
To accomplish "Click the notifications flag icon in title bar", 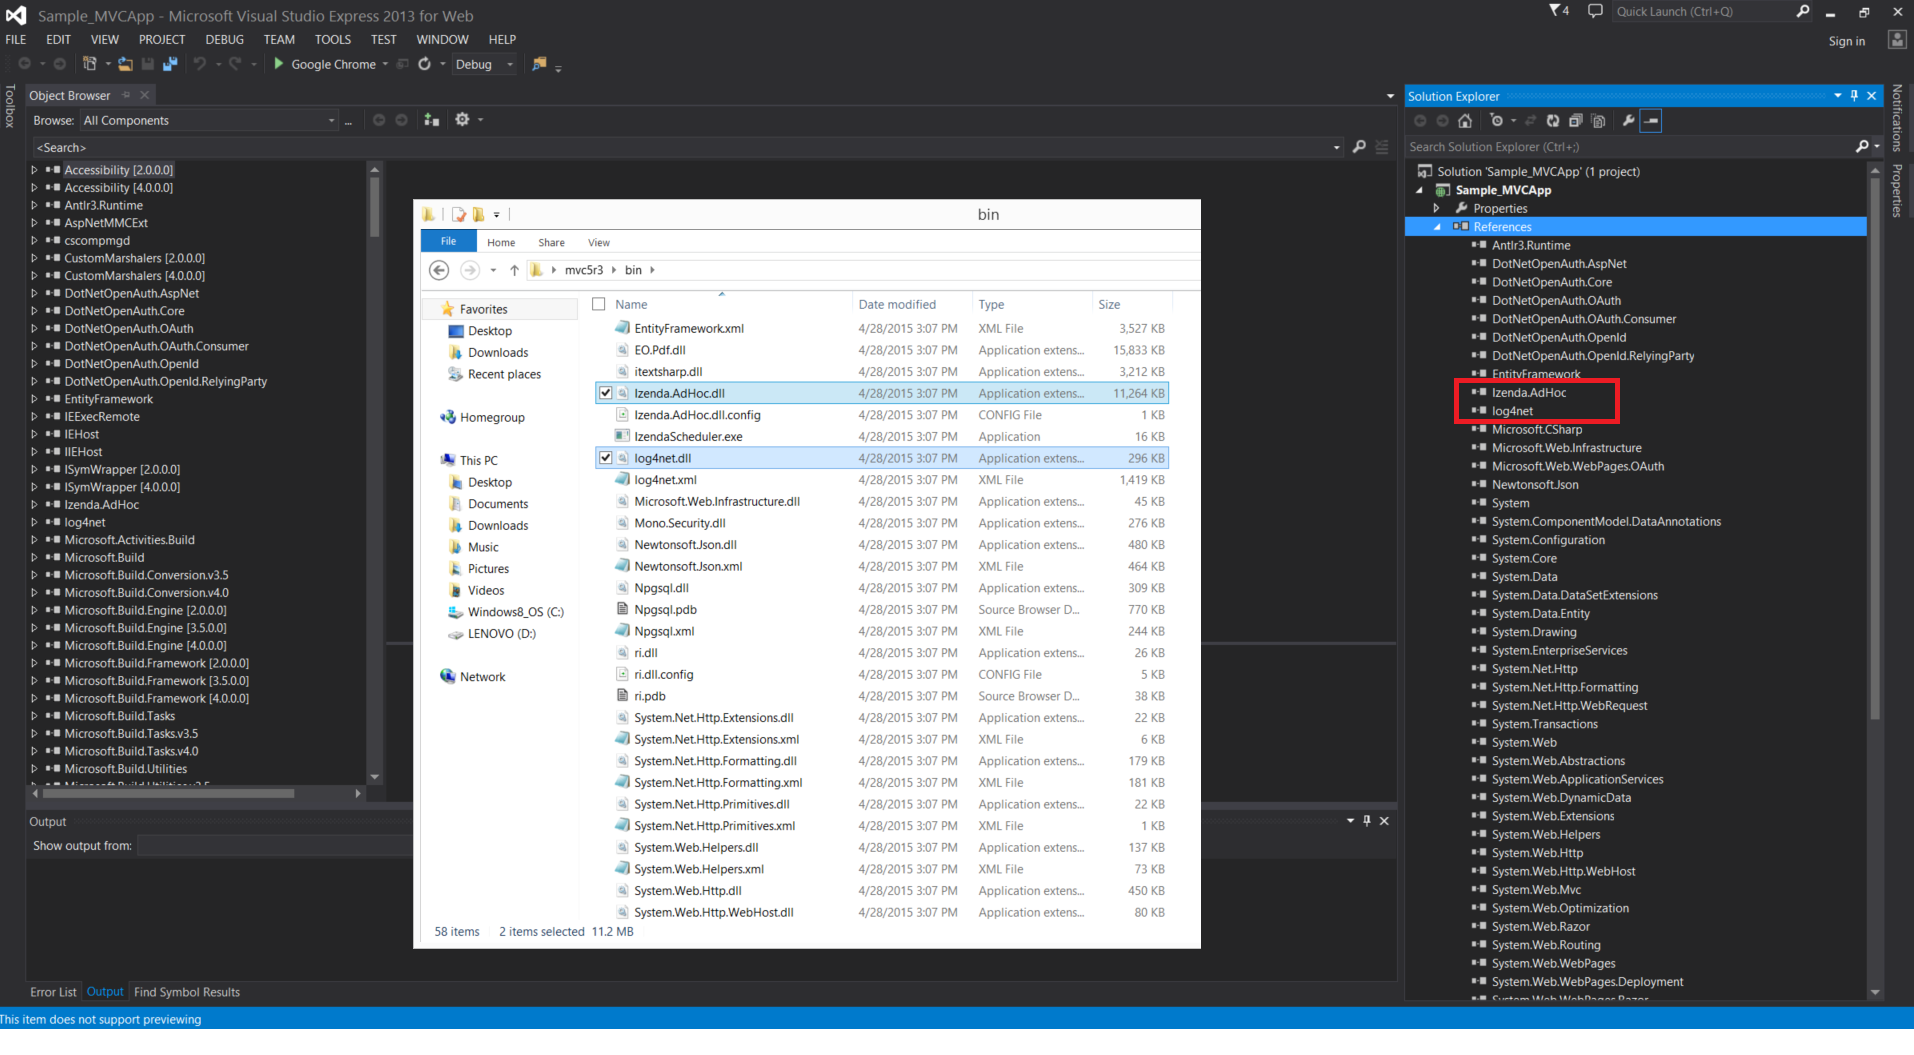I will [x=1555, y=11].
